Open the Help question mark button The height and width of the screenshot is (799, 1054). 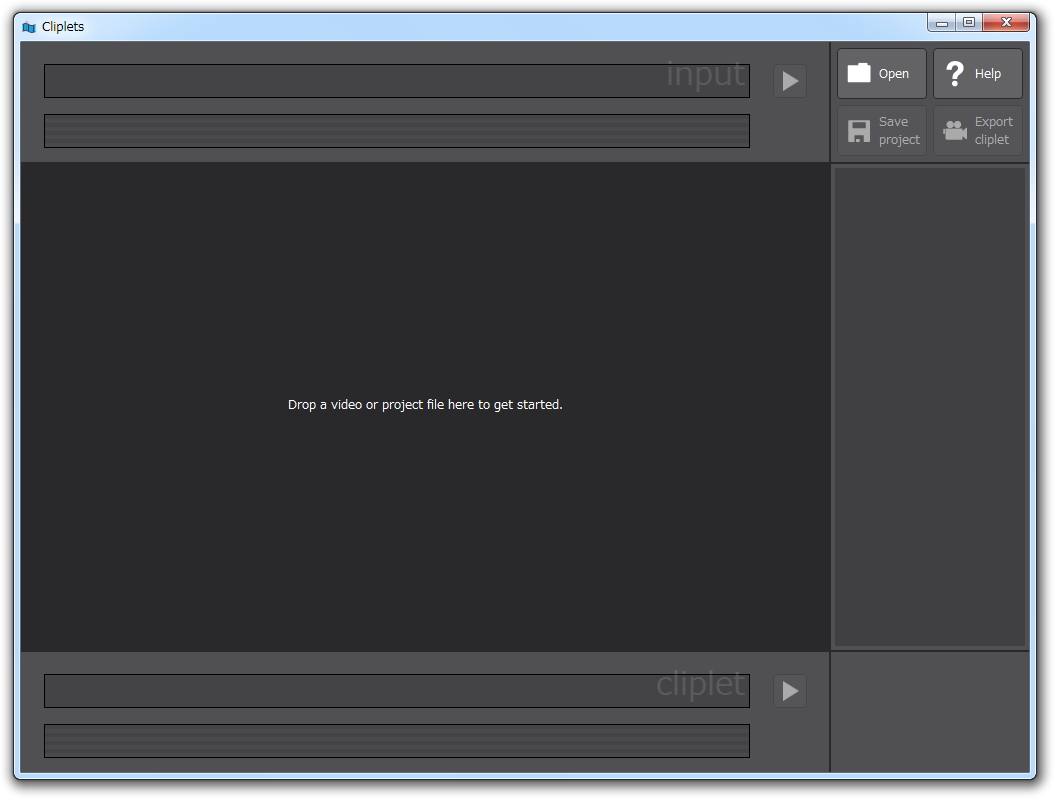[x=977, y=73]
